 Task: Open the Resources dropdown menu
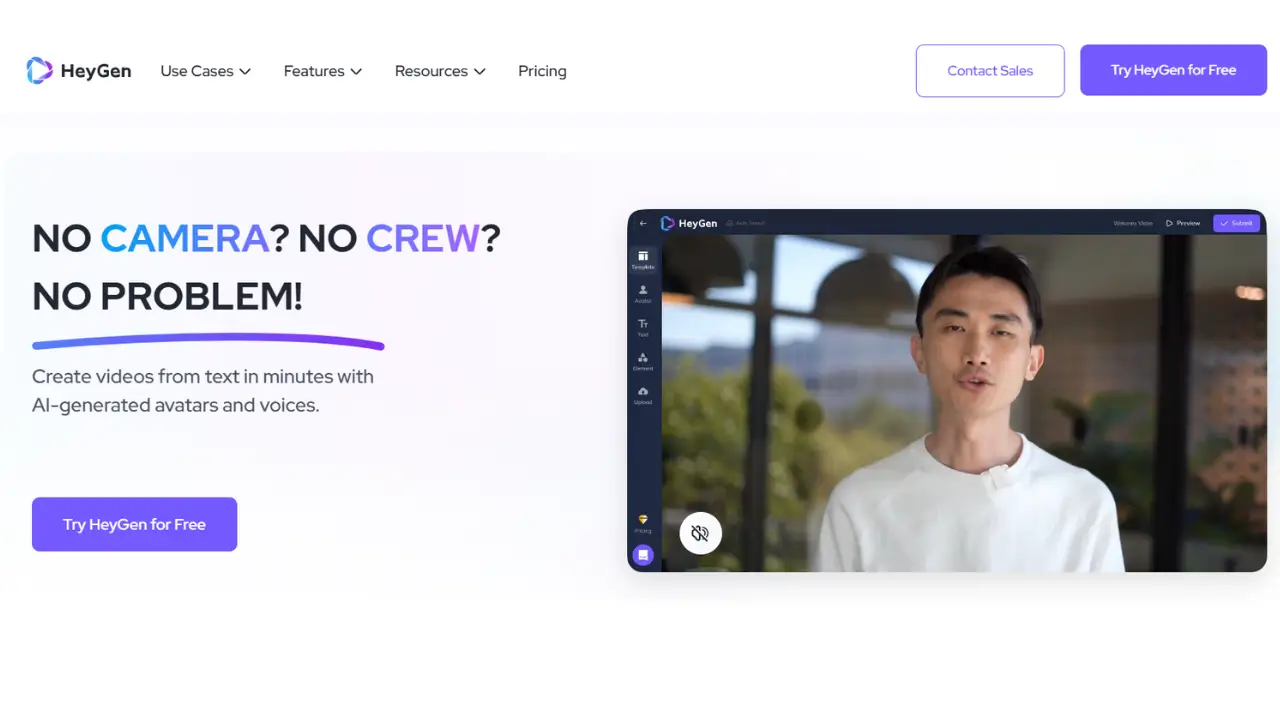click(440, 71)
